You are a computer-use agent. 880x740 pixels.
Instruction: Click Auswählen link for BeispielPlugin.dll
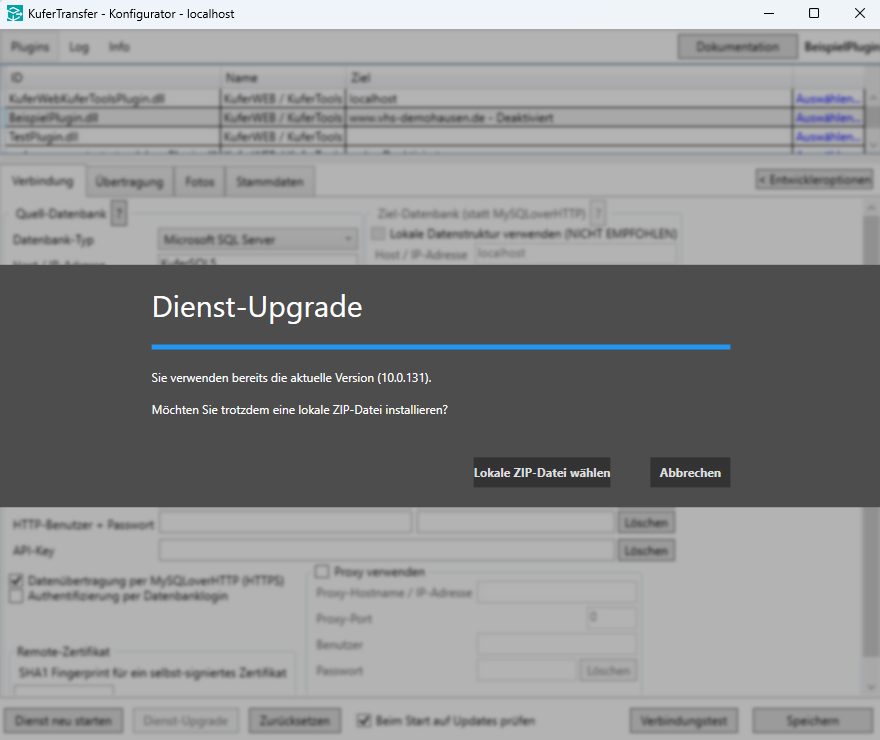click(x=828, y=118)
